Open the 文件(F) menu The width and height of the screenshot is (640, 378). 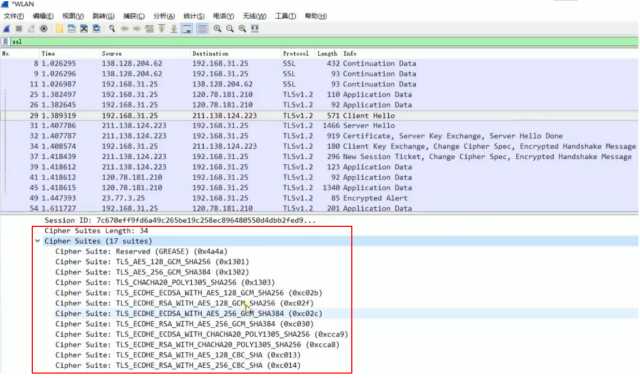[13, 16]
